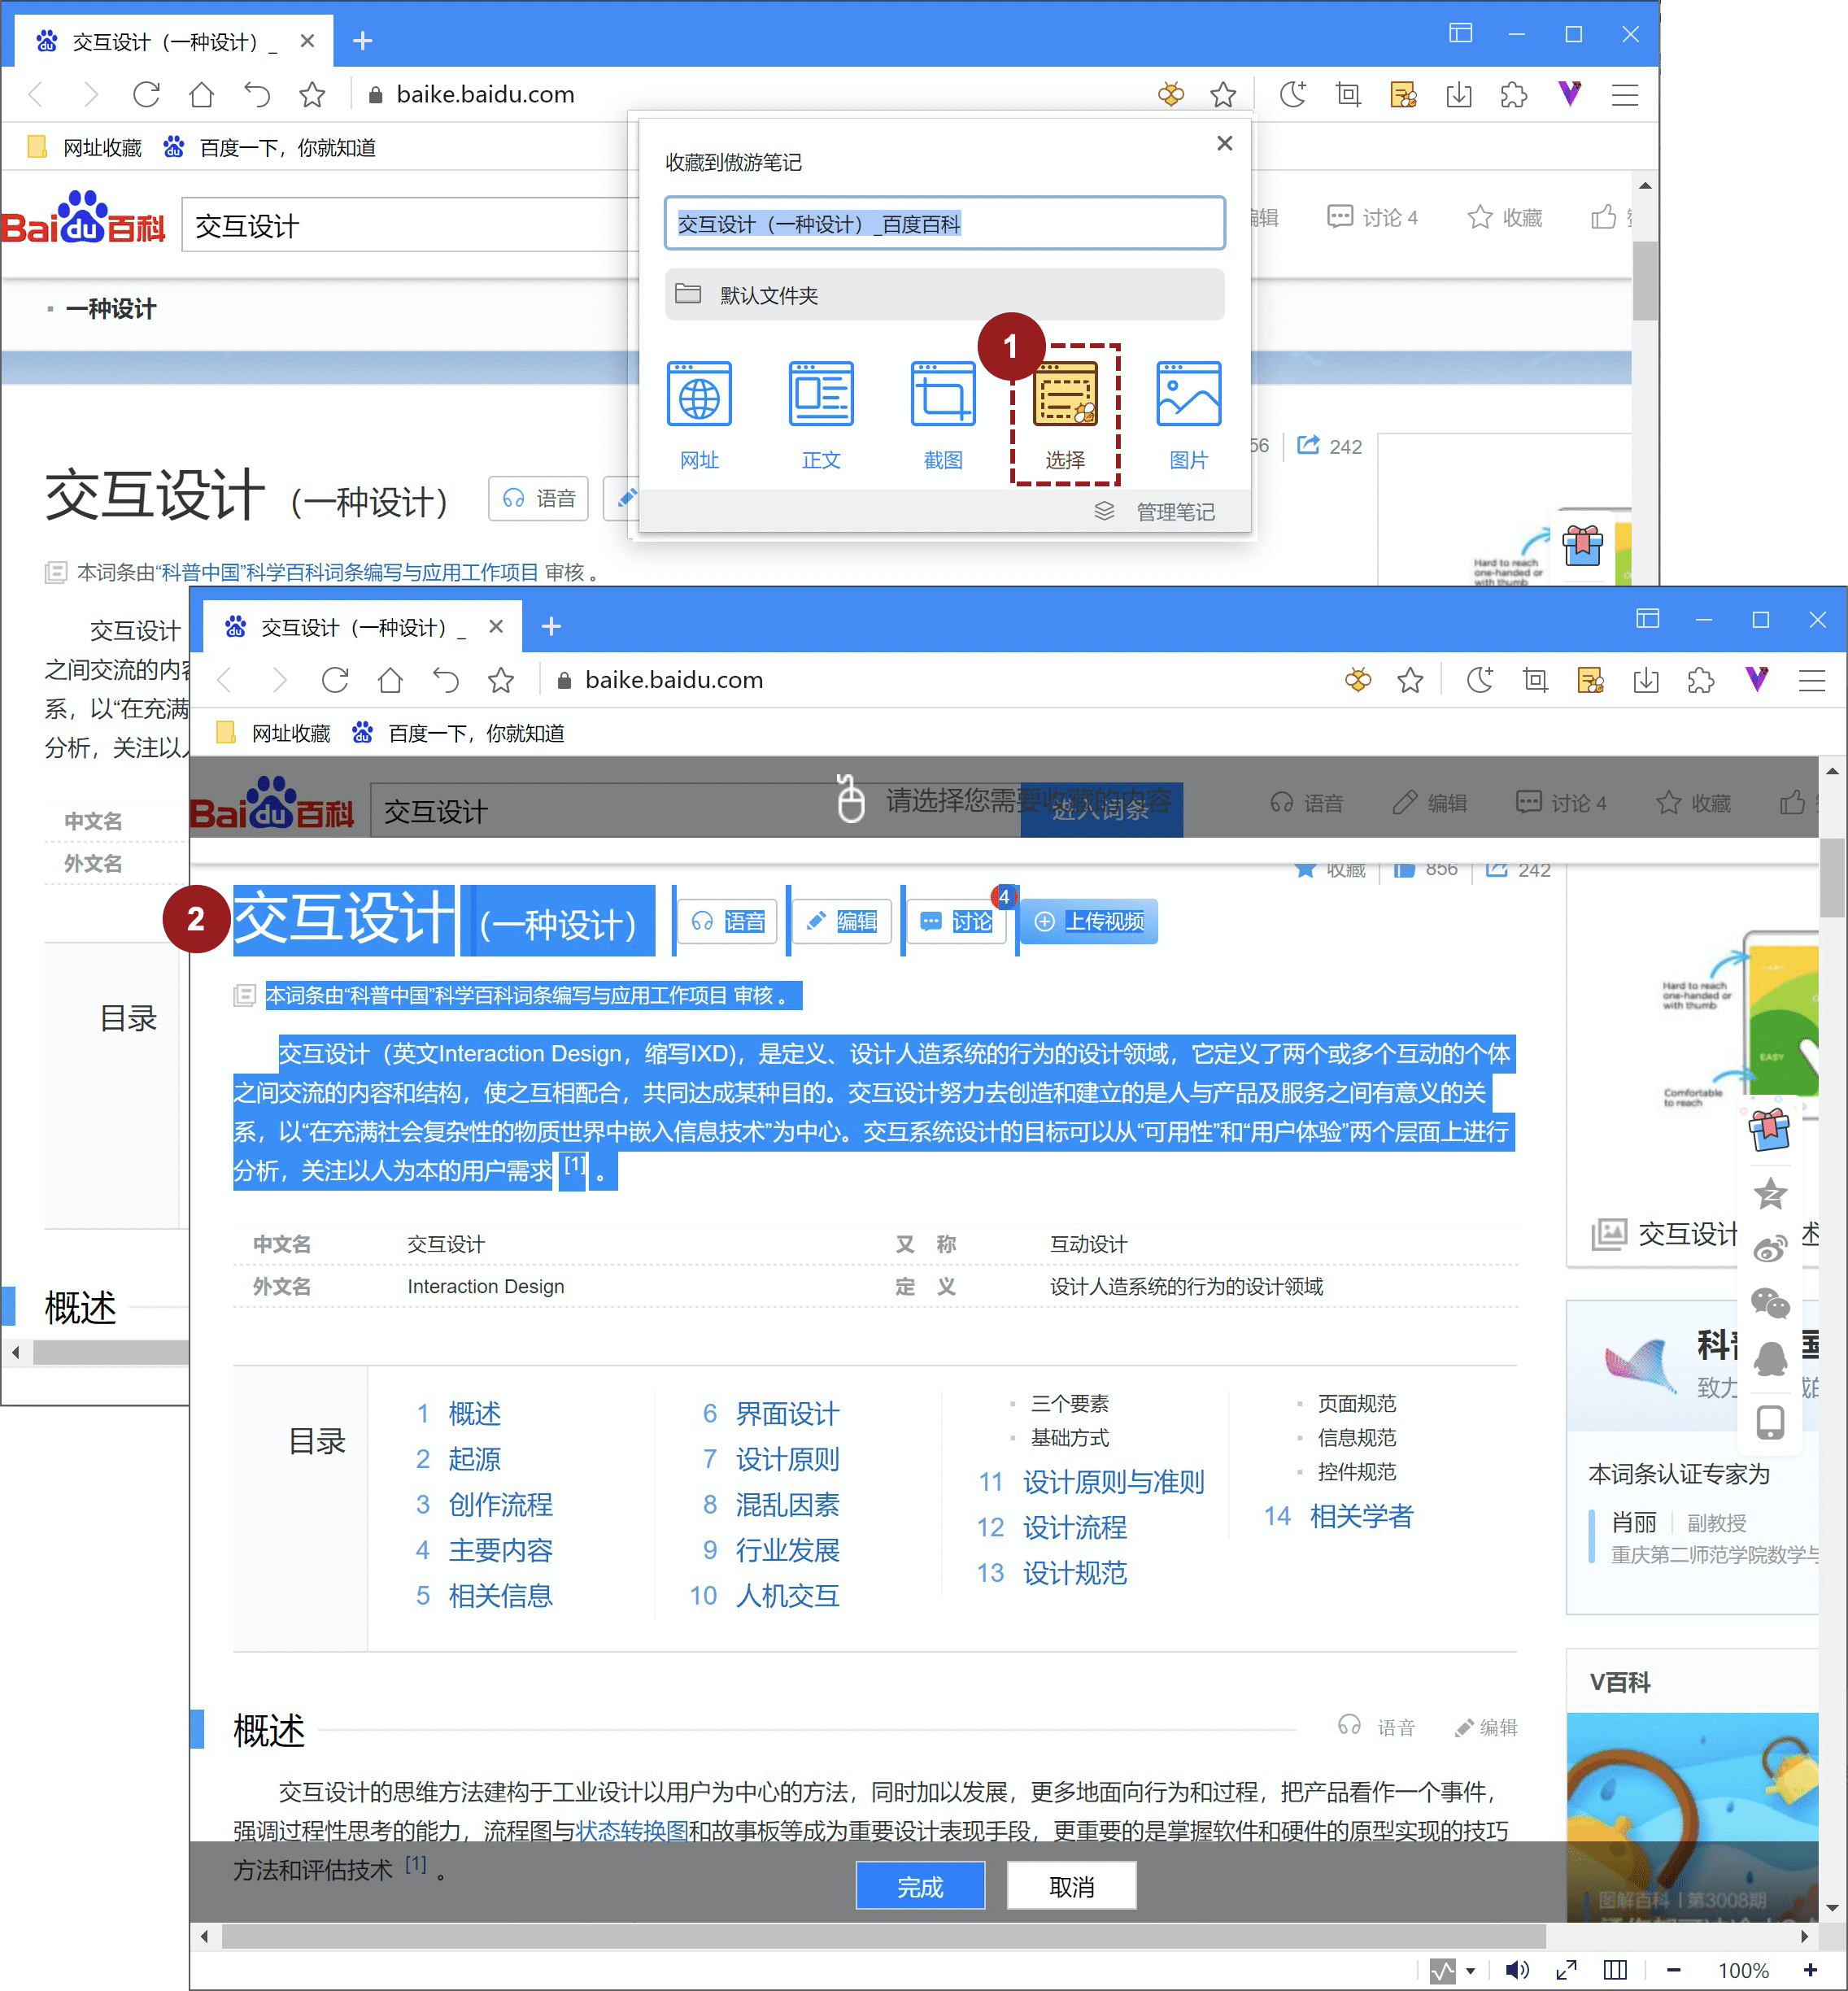Open 界面设计 entry in the table of contents
This screenshot has height=1991, width=1848.
tap(787, 1413)
